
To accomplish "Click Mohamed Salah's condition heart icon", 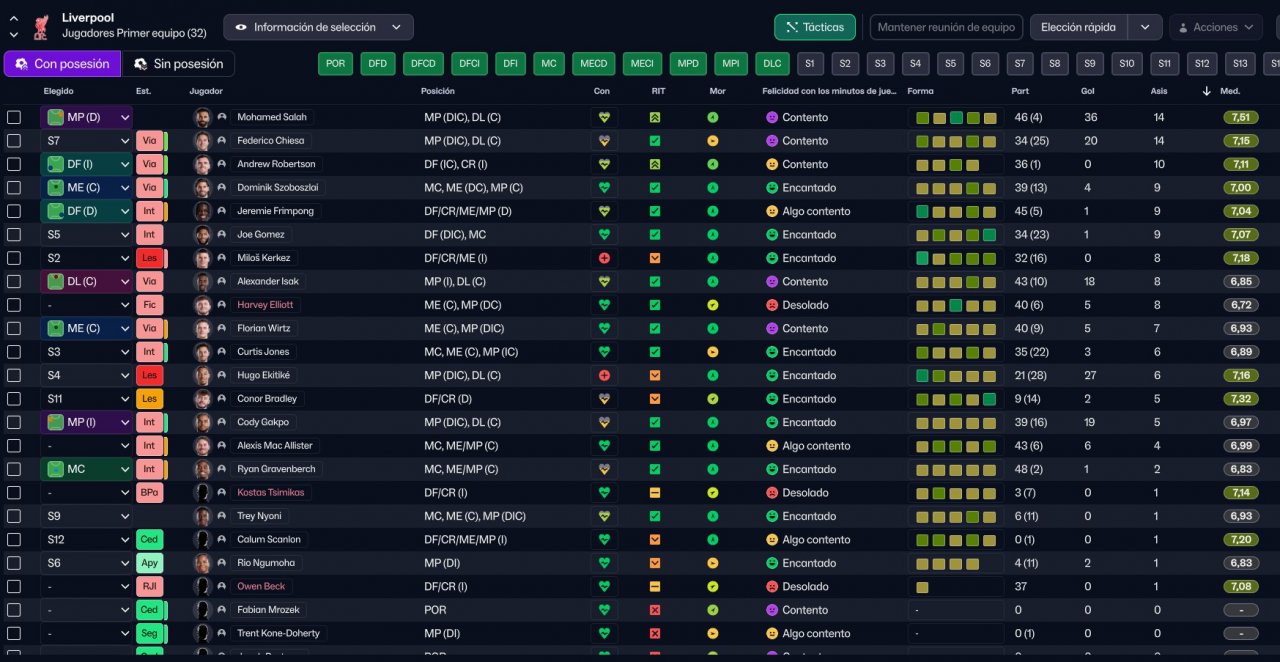I will (604, 117).
